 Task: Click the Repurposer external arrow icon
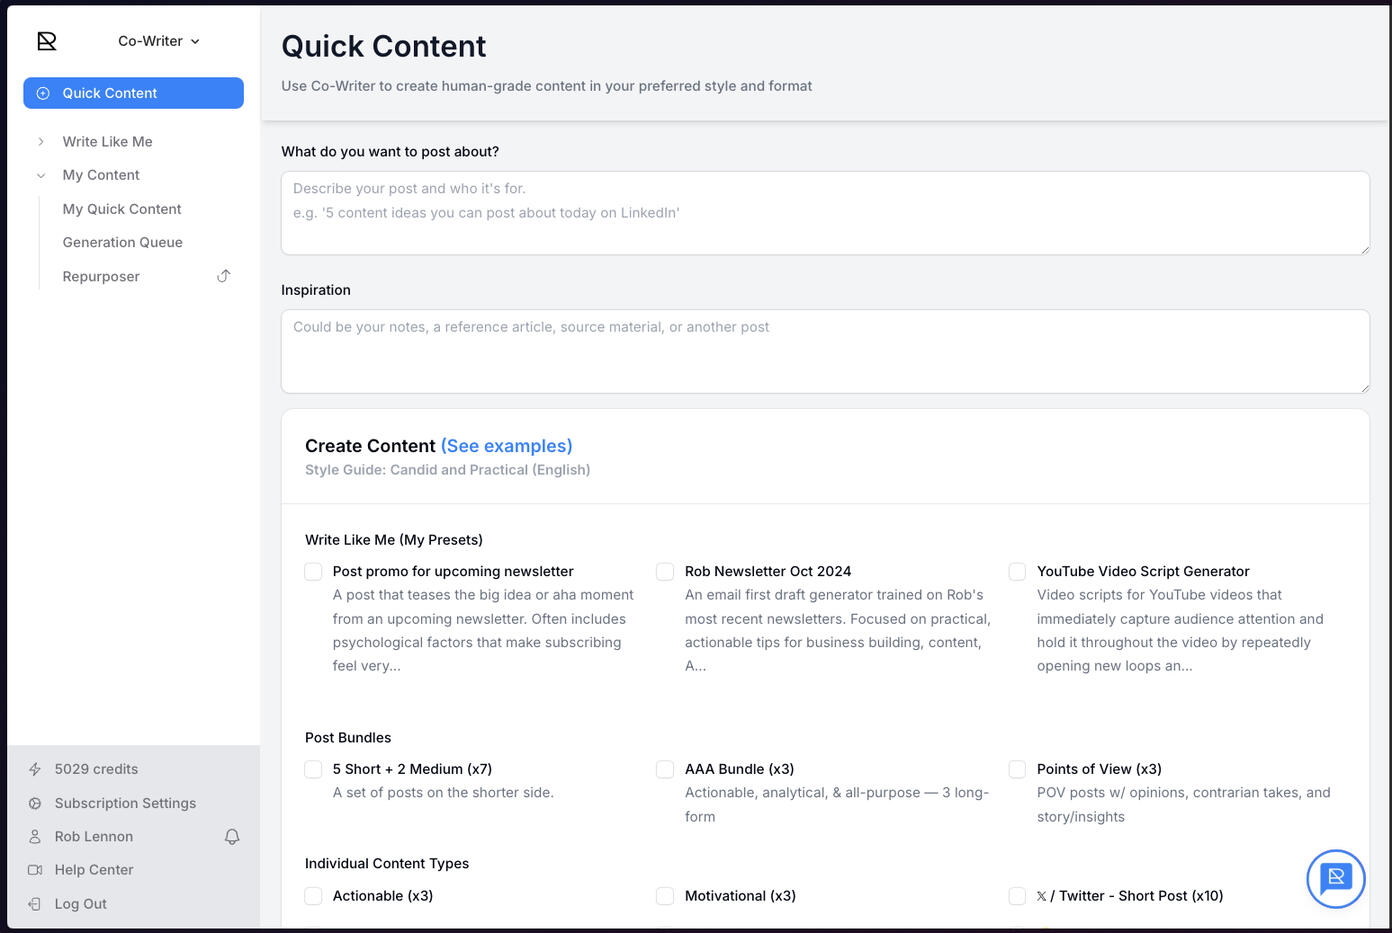[x=224, y=276]
